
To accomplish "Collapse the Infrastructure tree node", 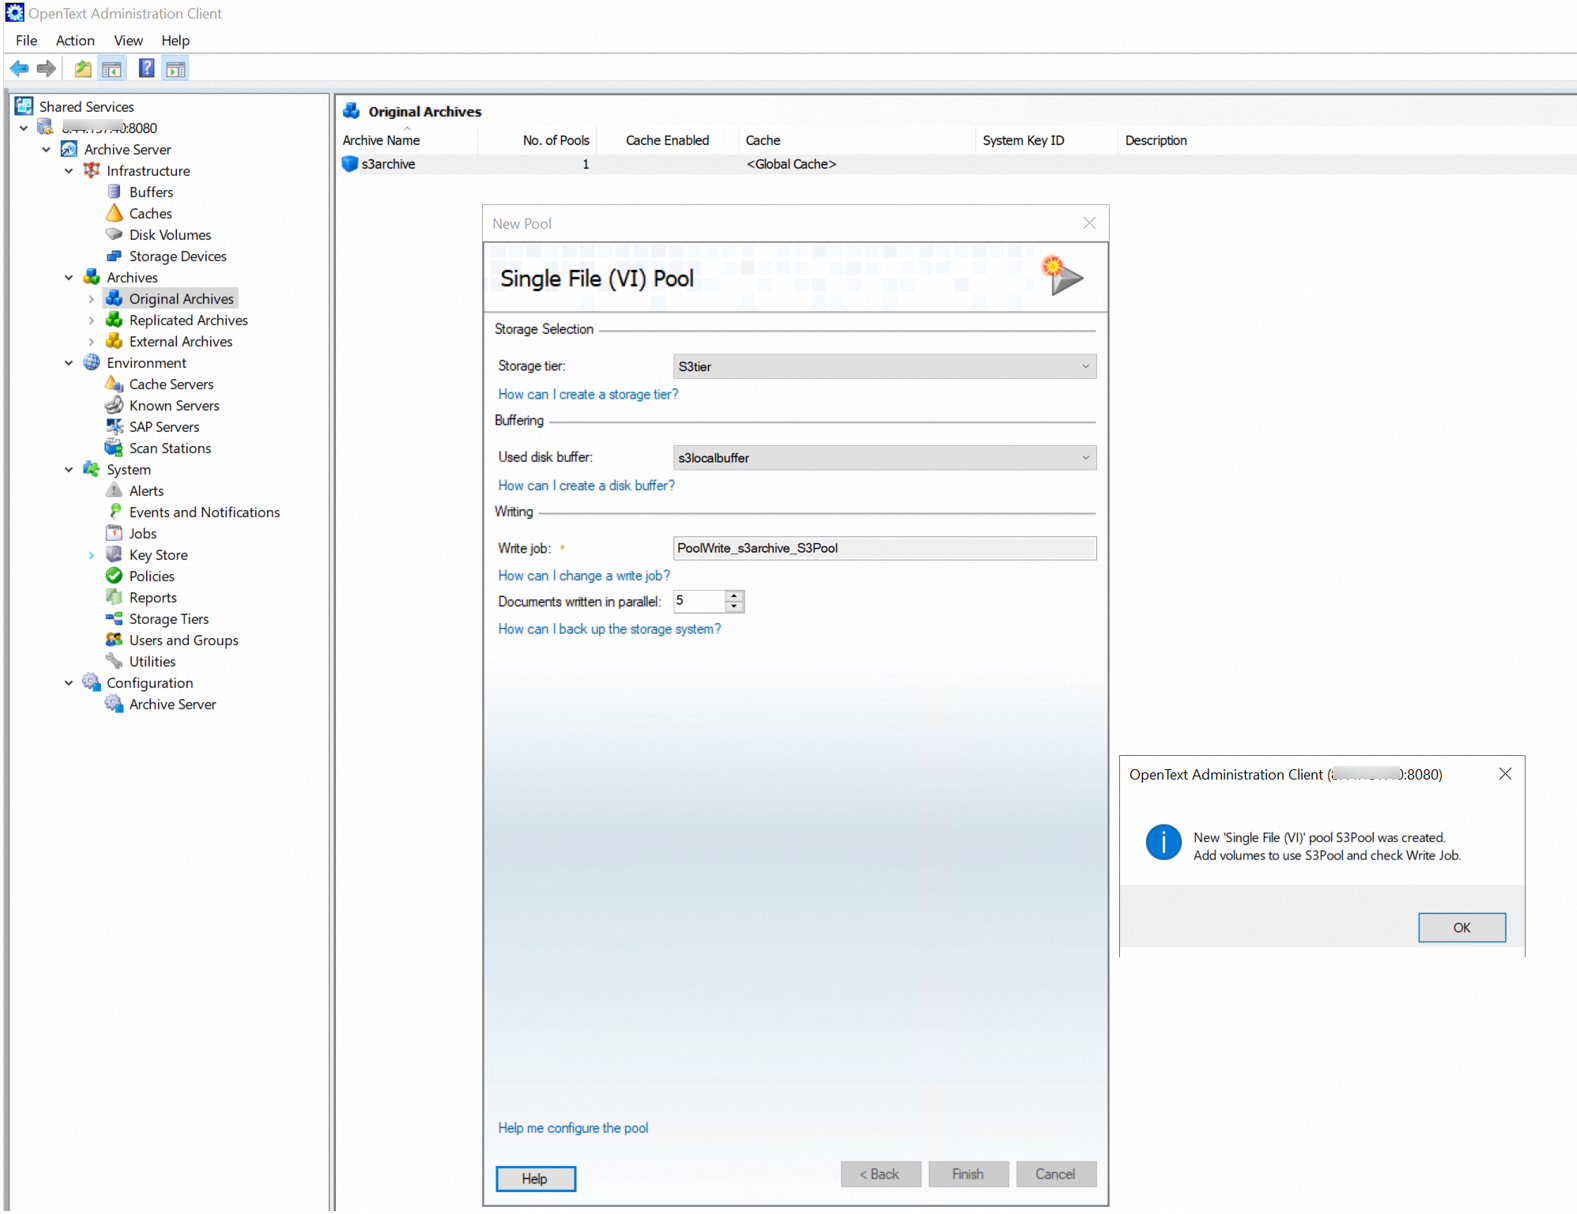I will [69, 171].
